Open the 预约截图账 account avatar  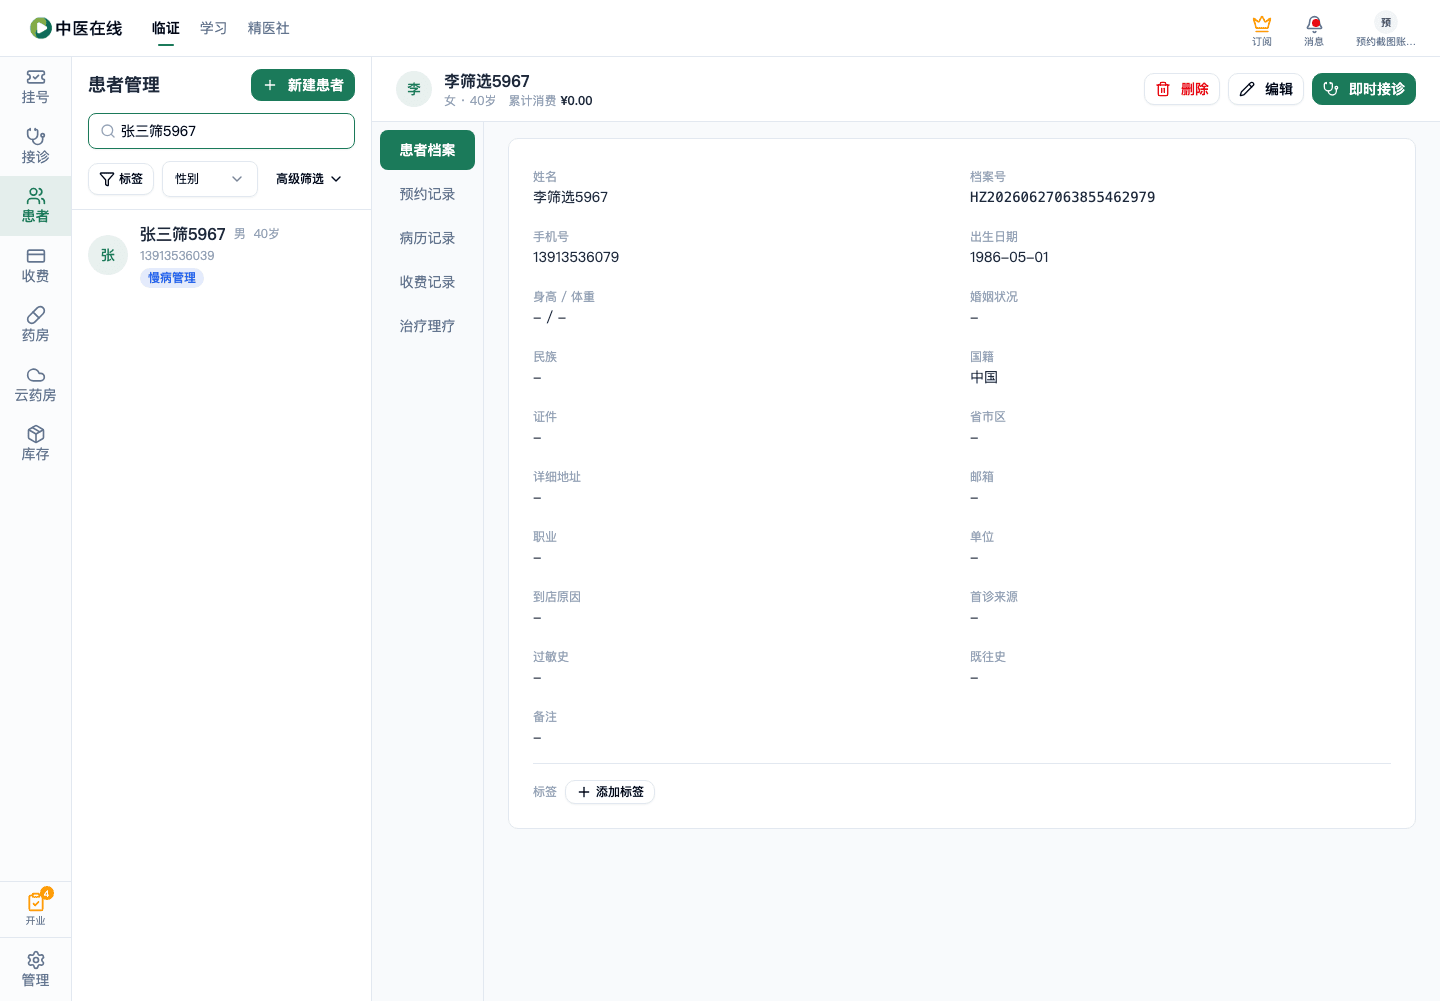tap(1385, 30)
